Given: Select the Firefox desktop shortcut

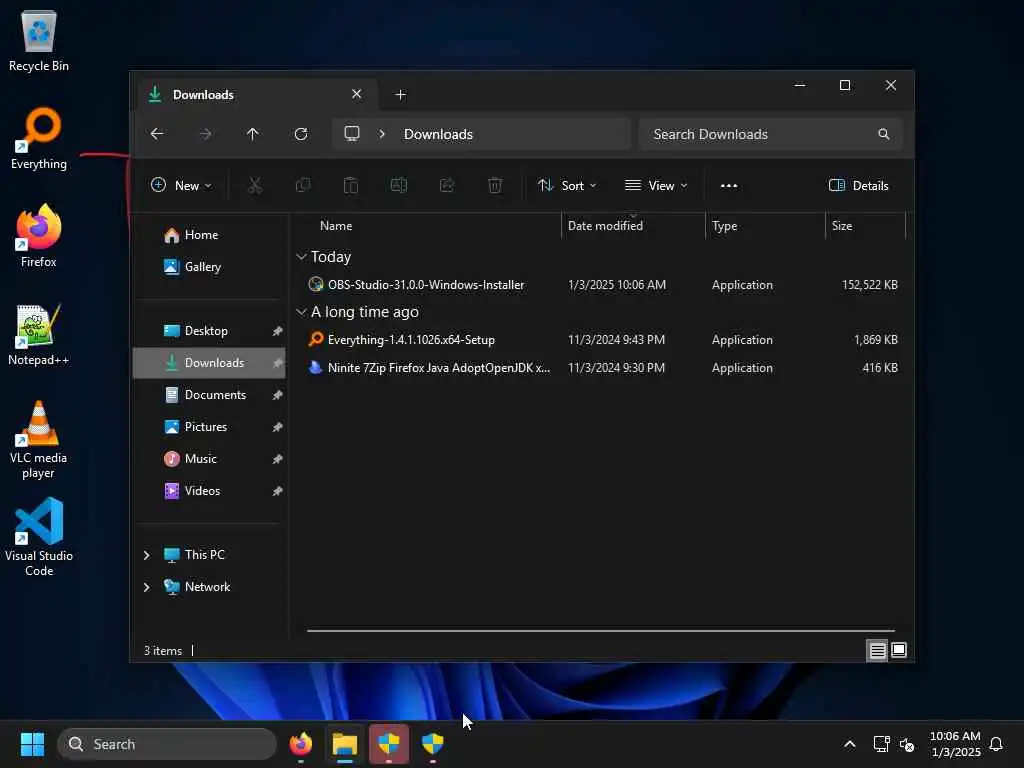Looking at the screenshot, I should tap(39, 236).
